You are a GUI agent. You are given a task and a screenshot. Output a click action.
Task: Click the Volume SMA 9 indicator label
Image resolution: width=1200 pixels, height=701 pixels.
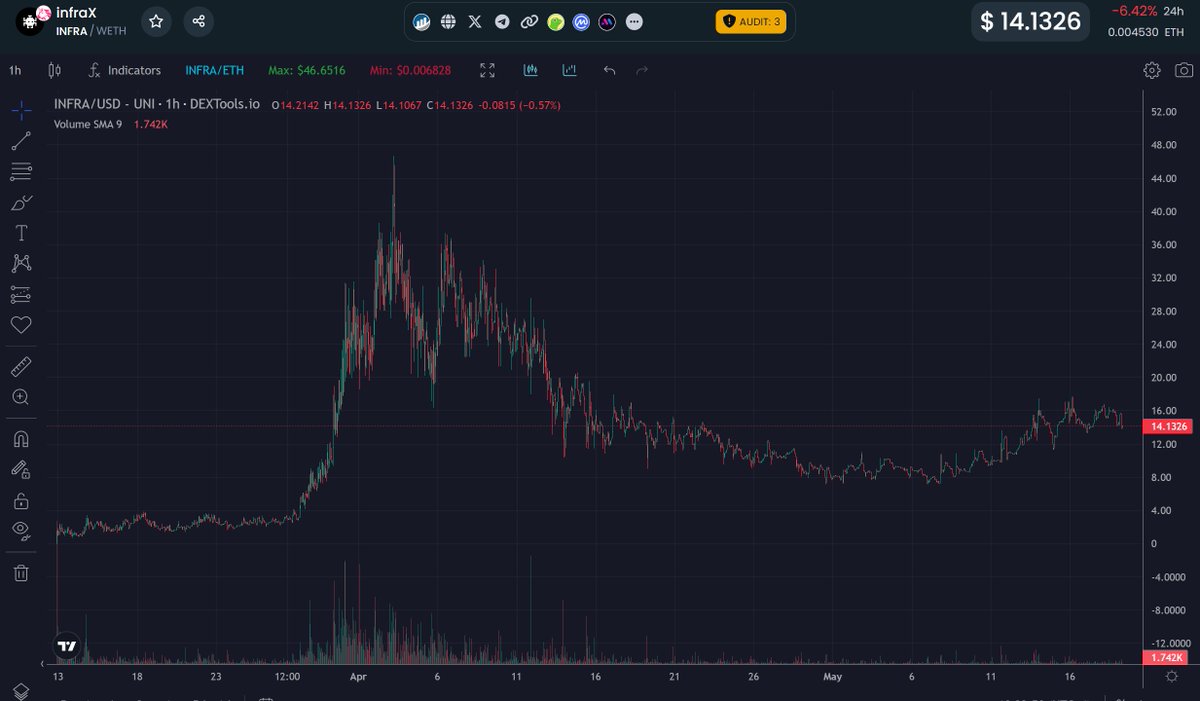click(88, 125)
